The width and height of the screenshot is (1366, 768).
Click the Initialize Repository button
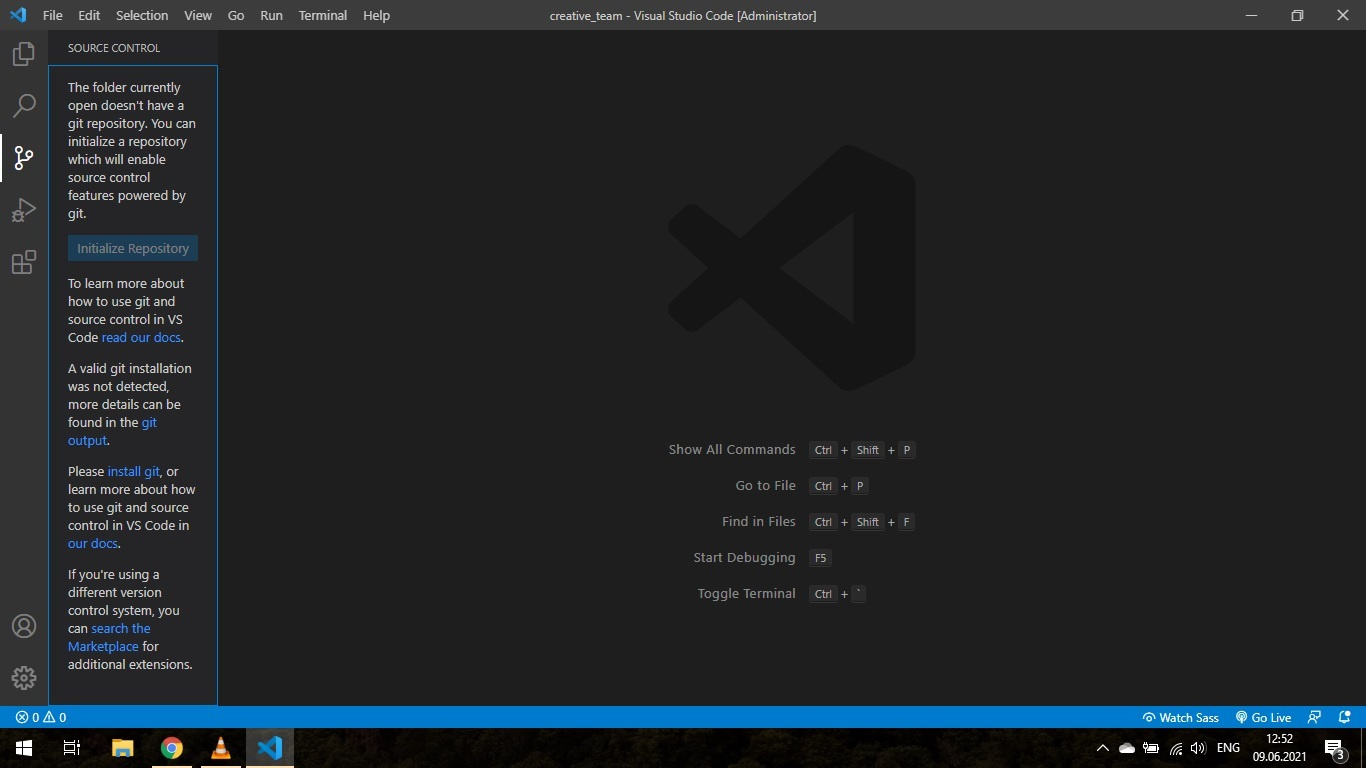[133, 248]
